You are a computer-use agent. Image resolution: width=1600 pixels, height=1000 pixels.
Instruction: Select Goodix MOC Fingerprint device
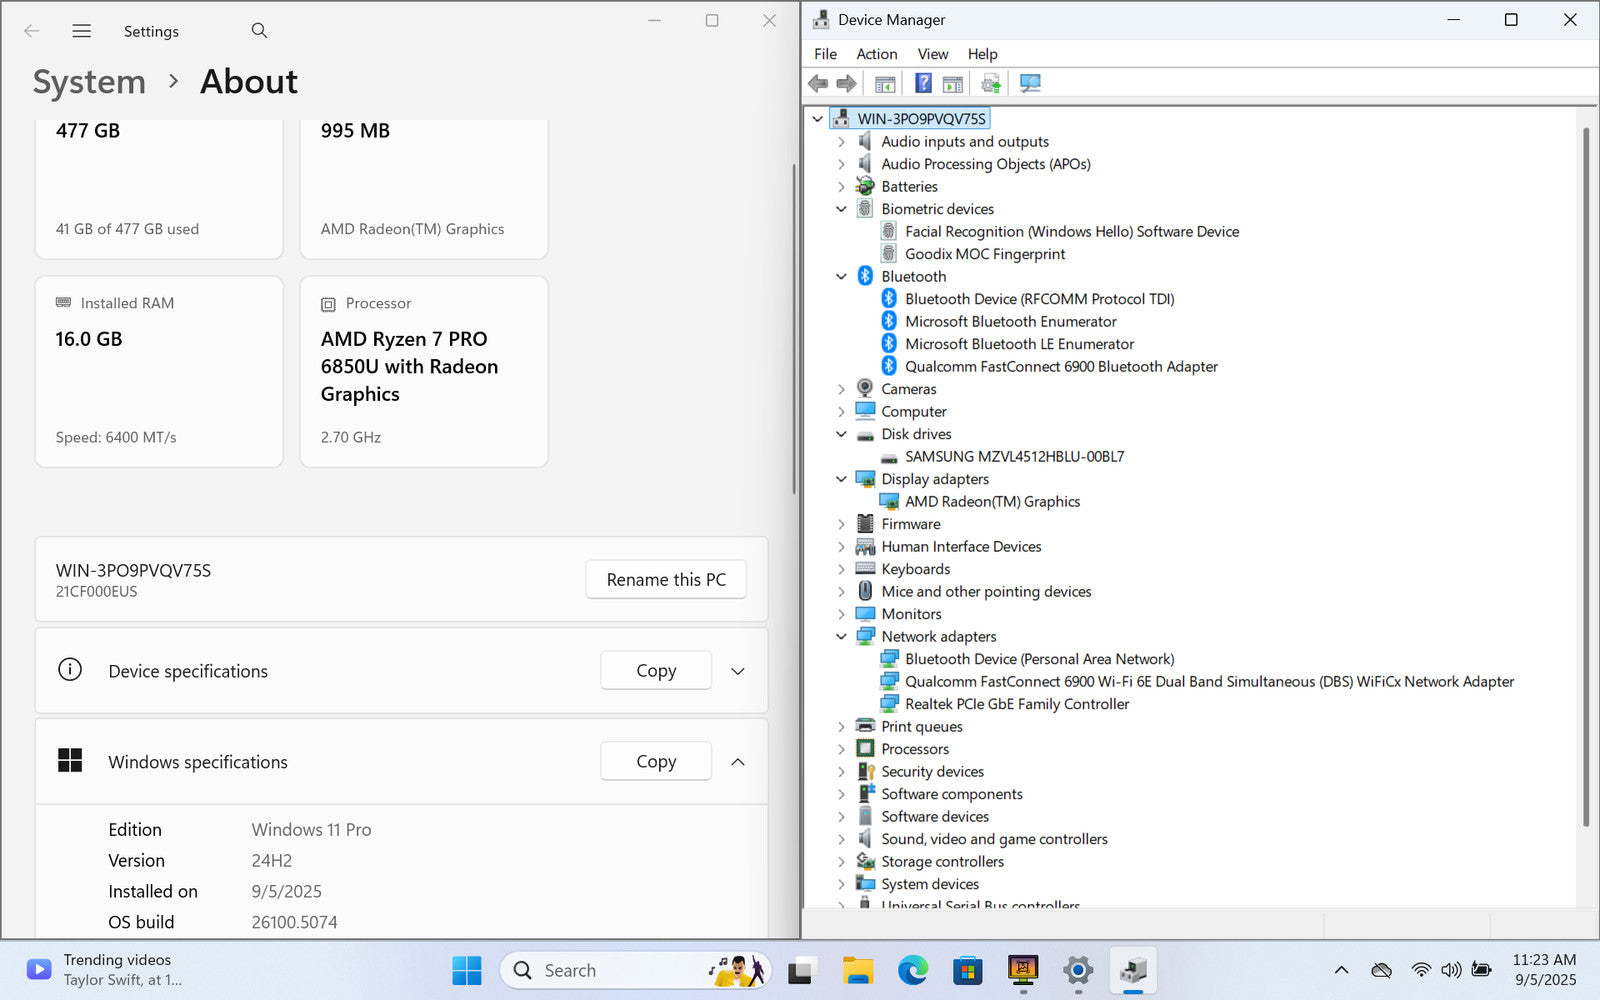(984, 254)
